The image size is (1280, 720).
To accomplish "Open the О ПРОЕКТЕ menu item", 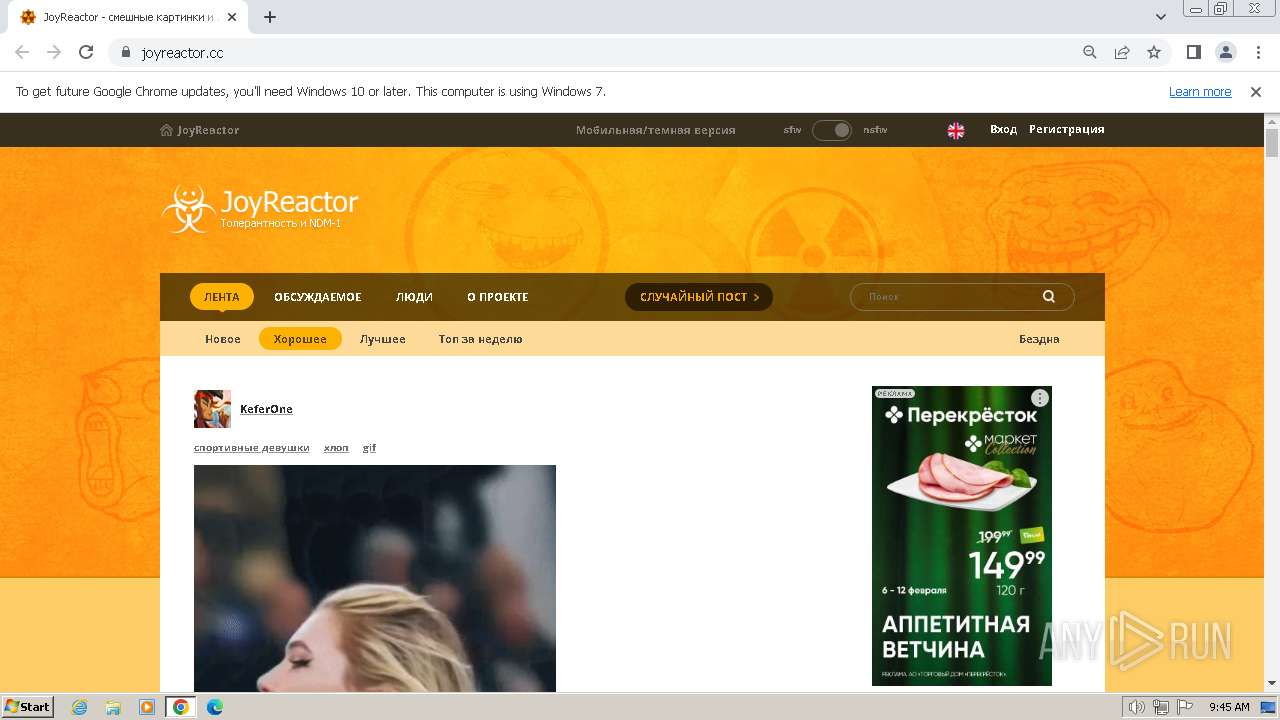I will click(498, 297).
